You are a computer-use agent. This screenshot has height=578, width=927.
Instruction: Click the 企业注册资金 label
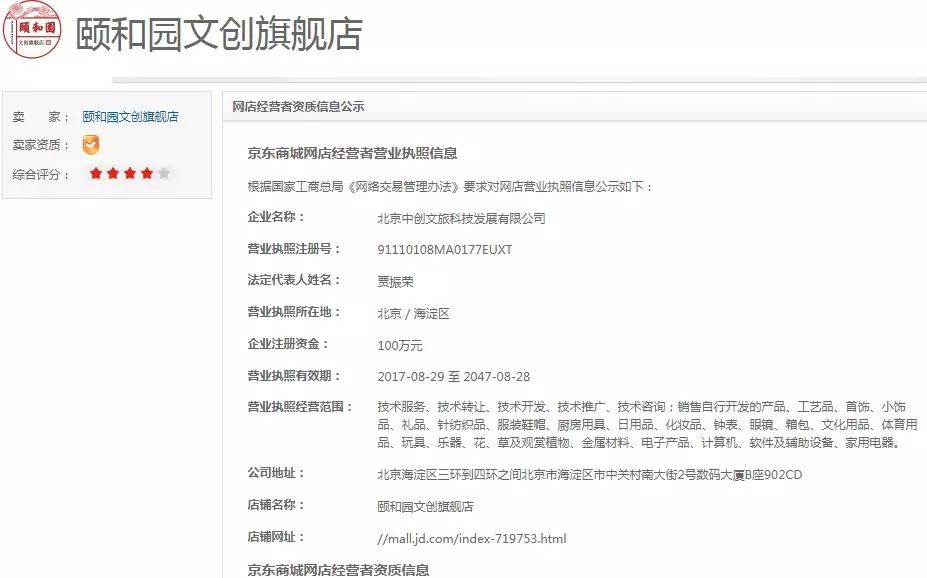pos(288,344)
